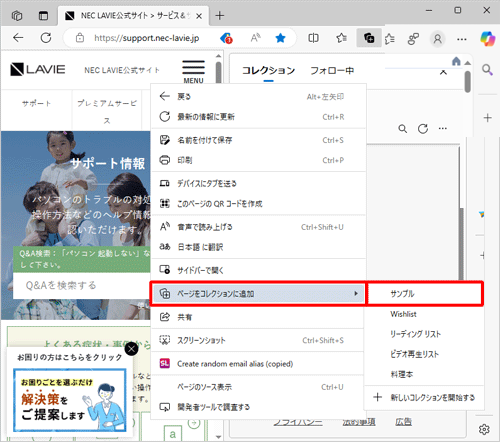Open the Settings and more ellipsis menu
The width and height of the screenshot is (500, 442).
point(462,39)
